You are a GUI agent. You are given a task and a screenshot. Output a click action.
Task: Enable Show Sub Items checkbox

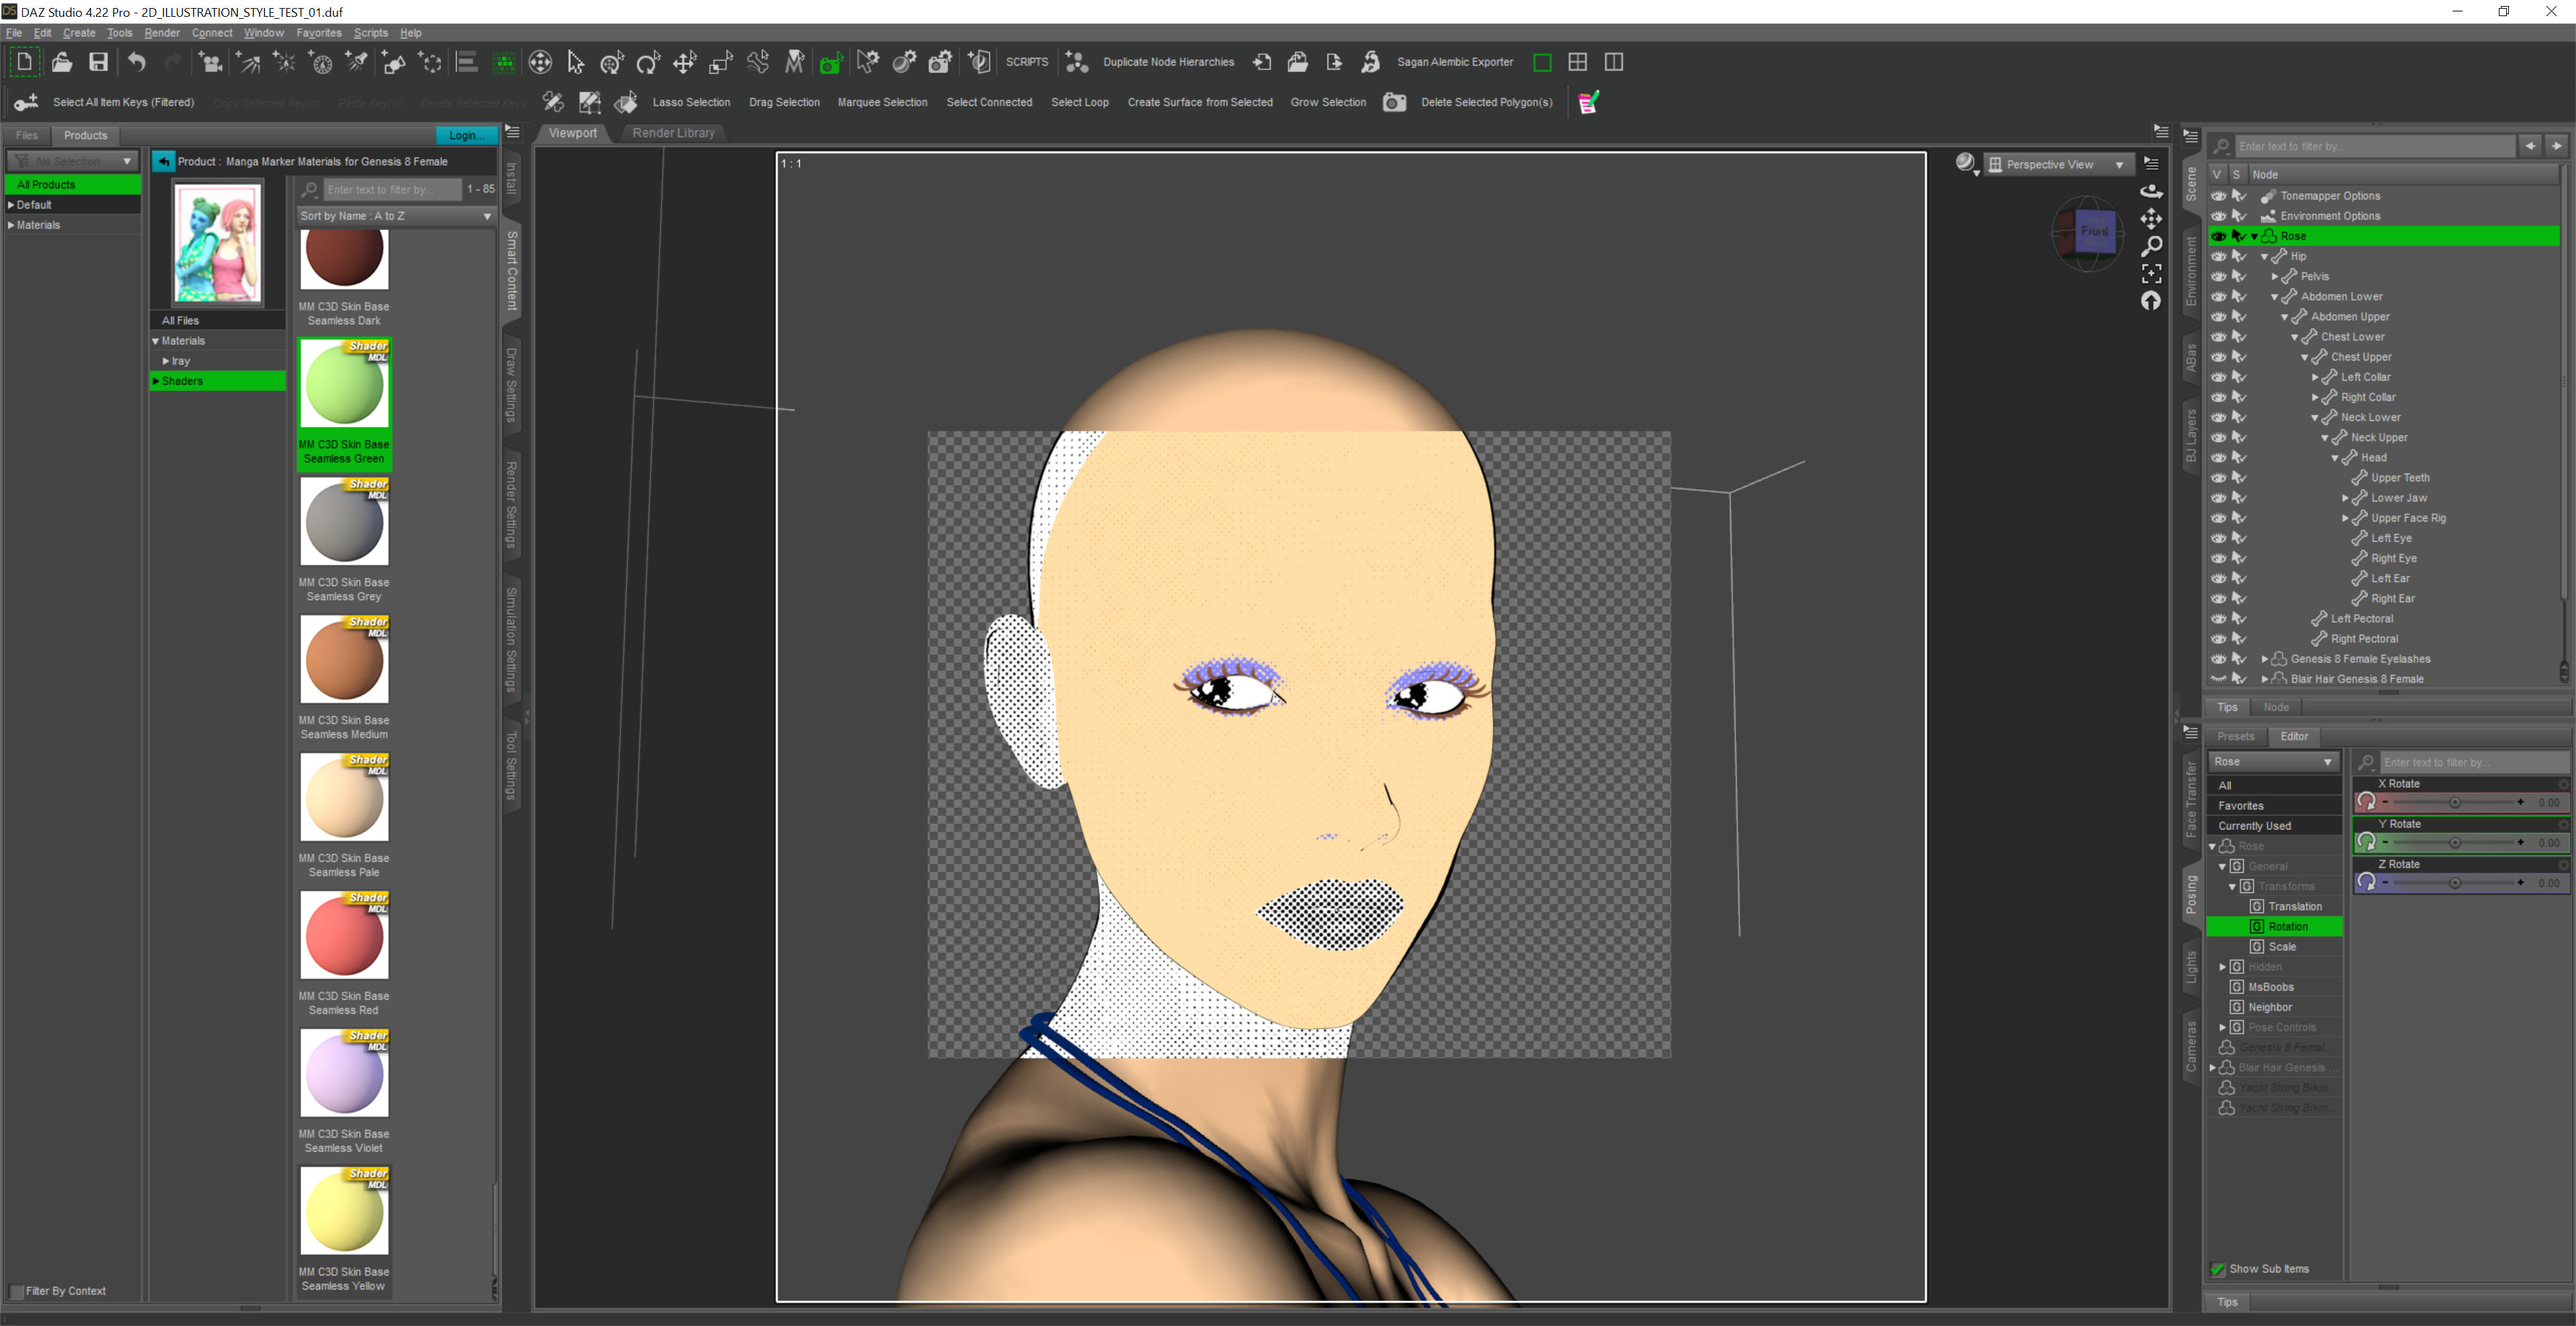pos(2218,1269)
